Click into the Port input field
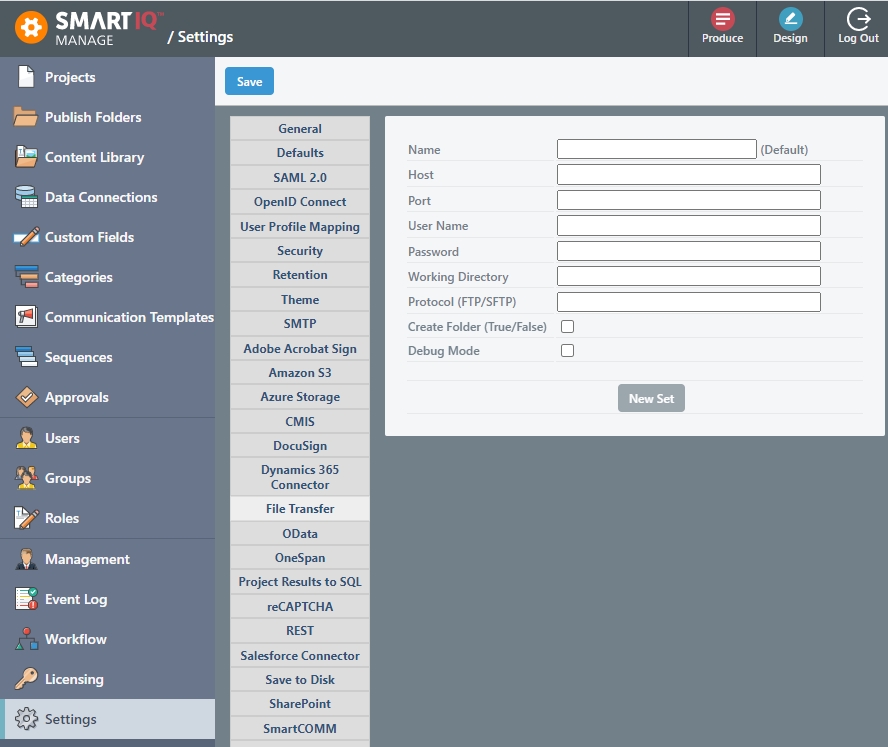The height and width of the screenshot is (747, 888). click(689, 200)
